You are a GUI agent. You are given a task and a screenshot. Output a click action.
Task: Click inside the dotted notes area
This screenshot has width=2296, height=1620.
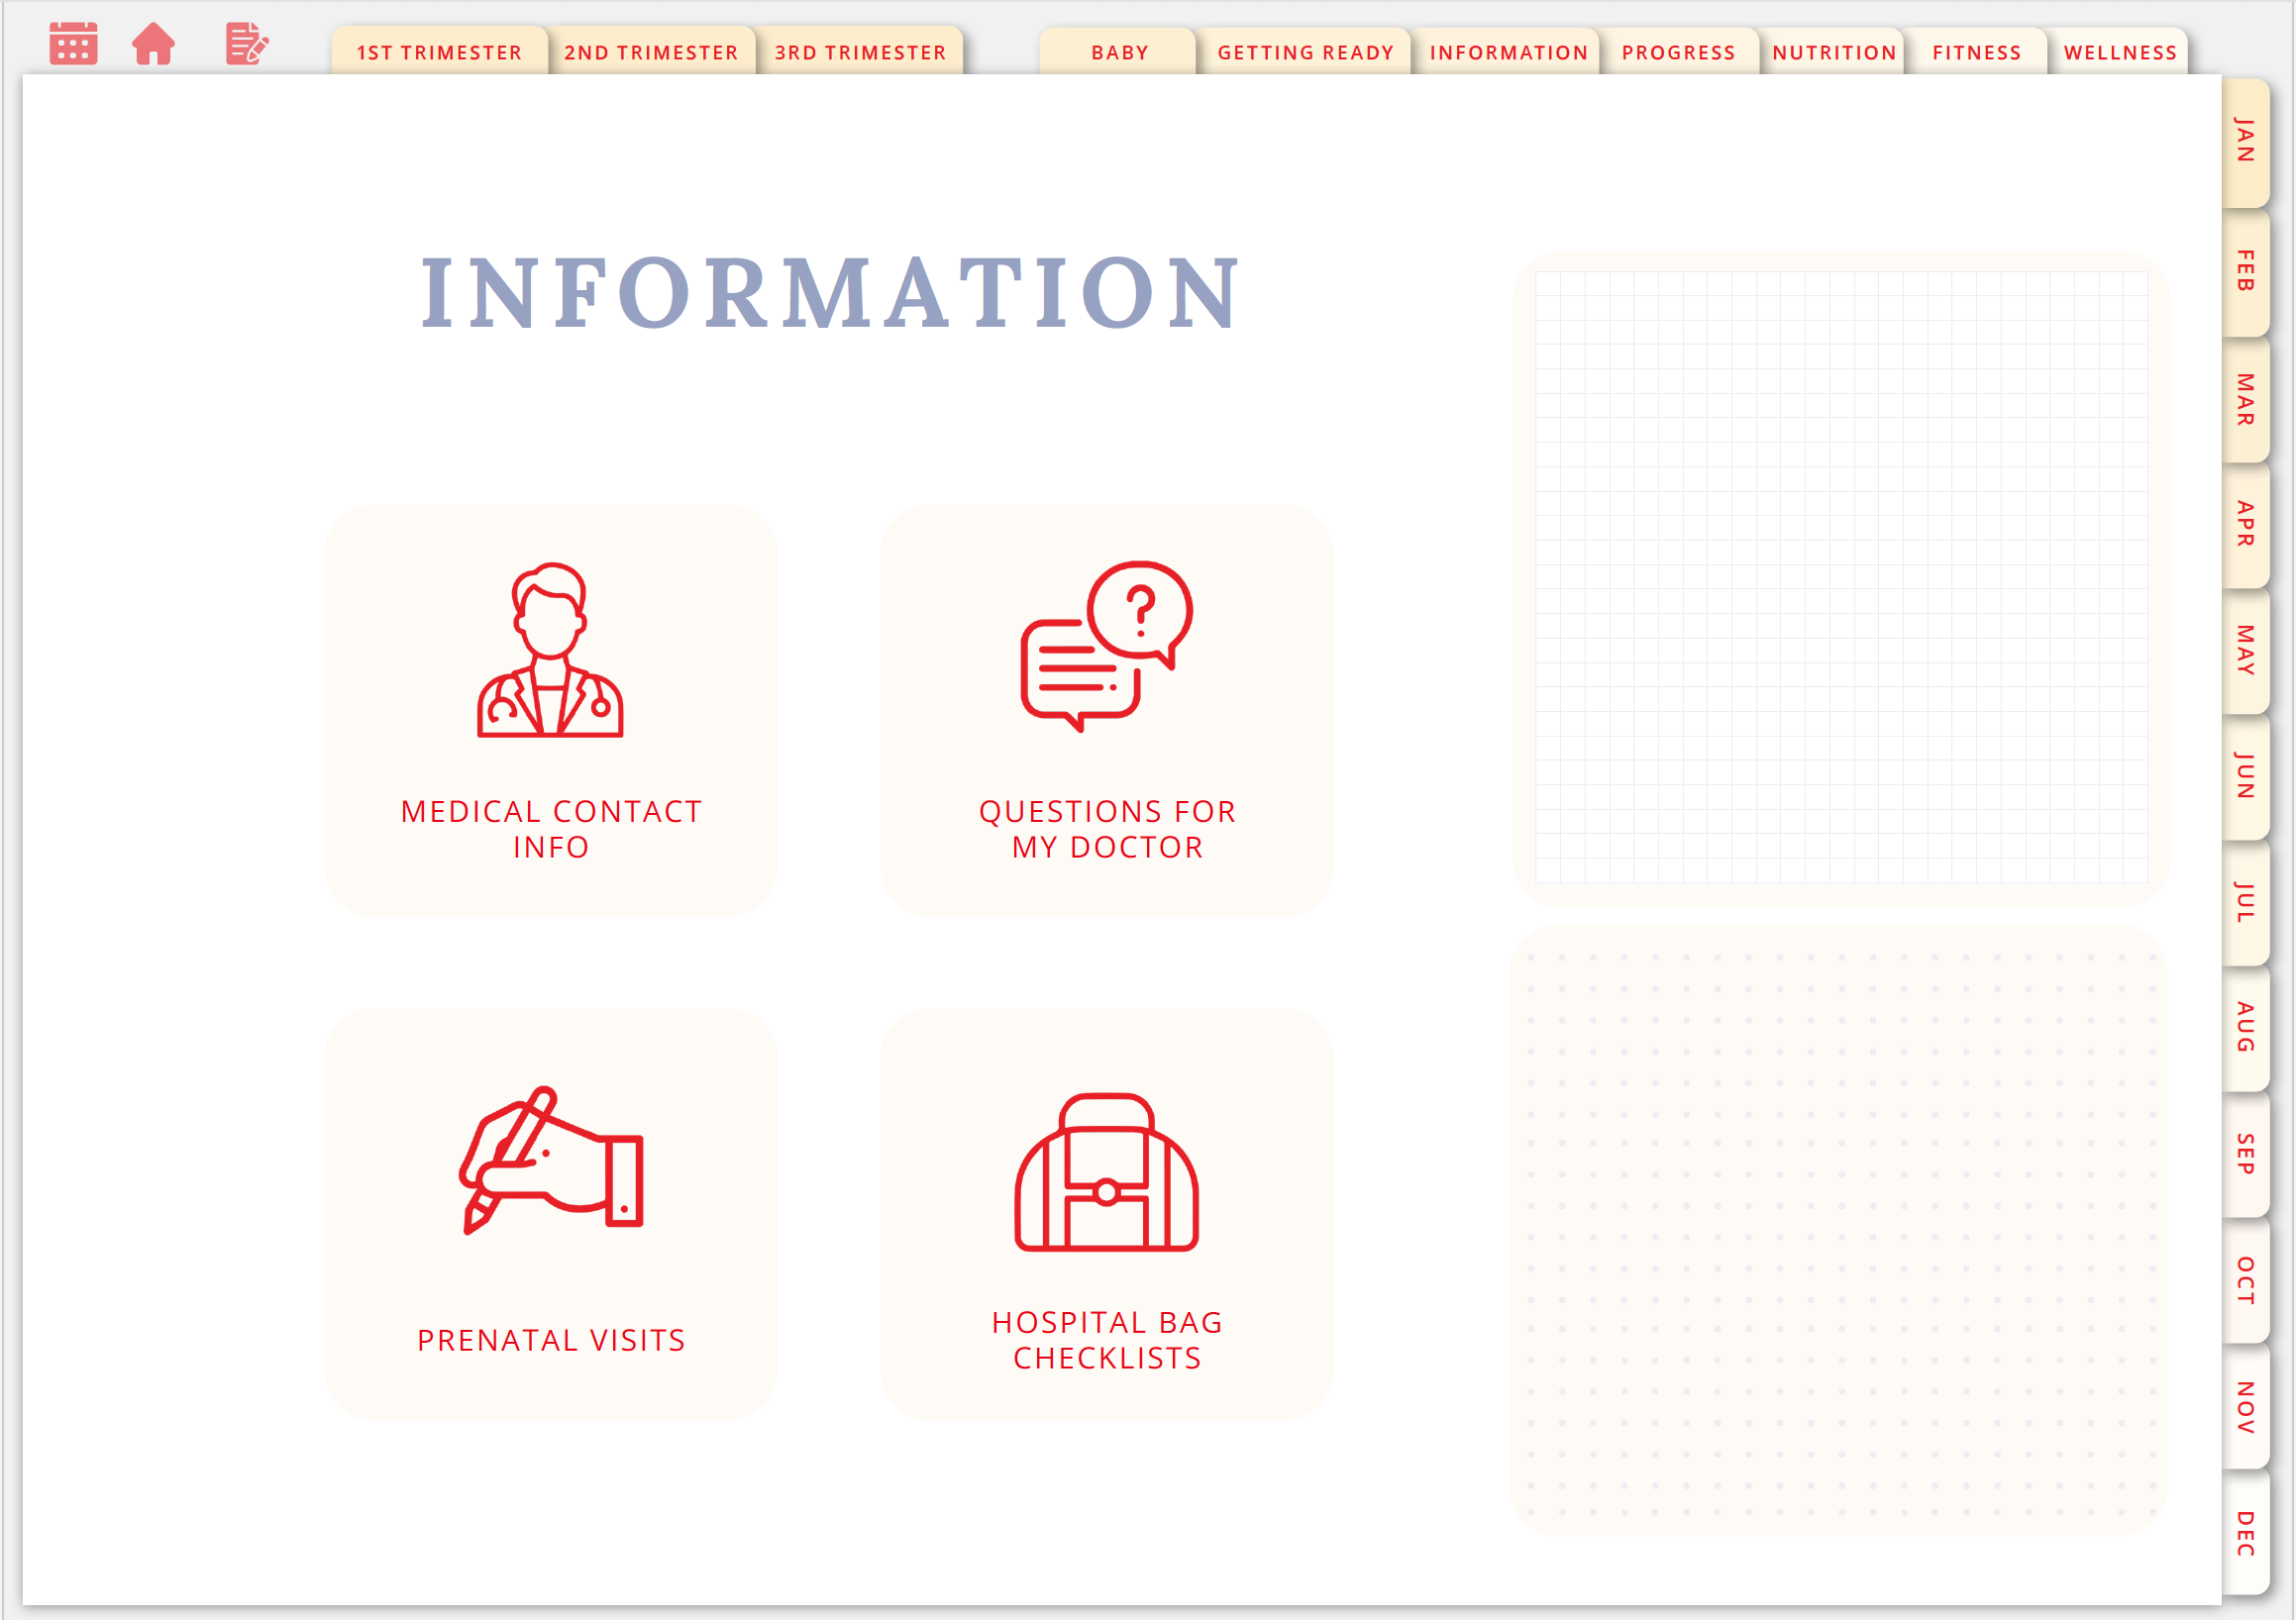[1838, 1231]
